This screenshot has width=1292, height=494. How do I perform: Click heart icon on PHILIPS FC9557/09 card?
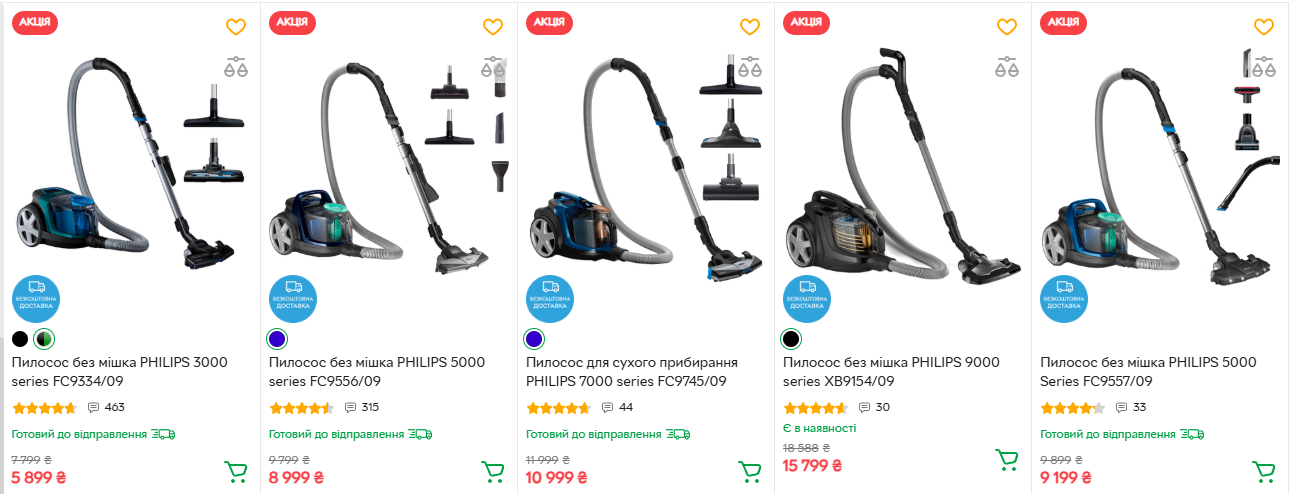click(x=1264, y=27)
